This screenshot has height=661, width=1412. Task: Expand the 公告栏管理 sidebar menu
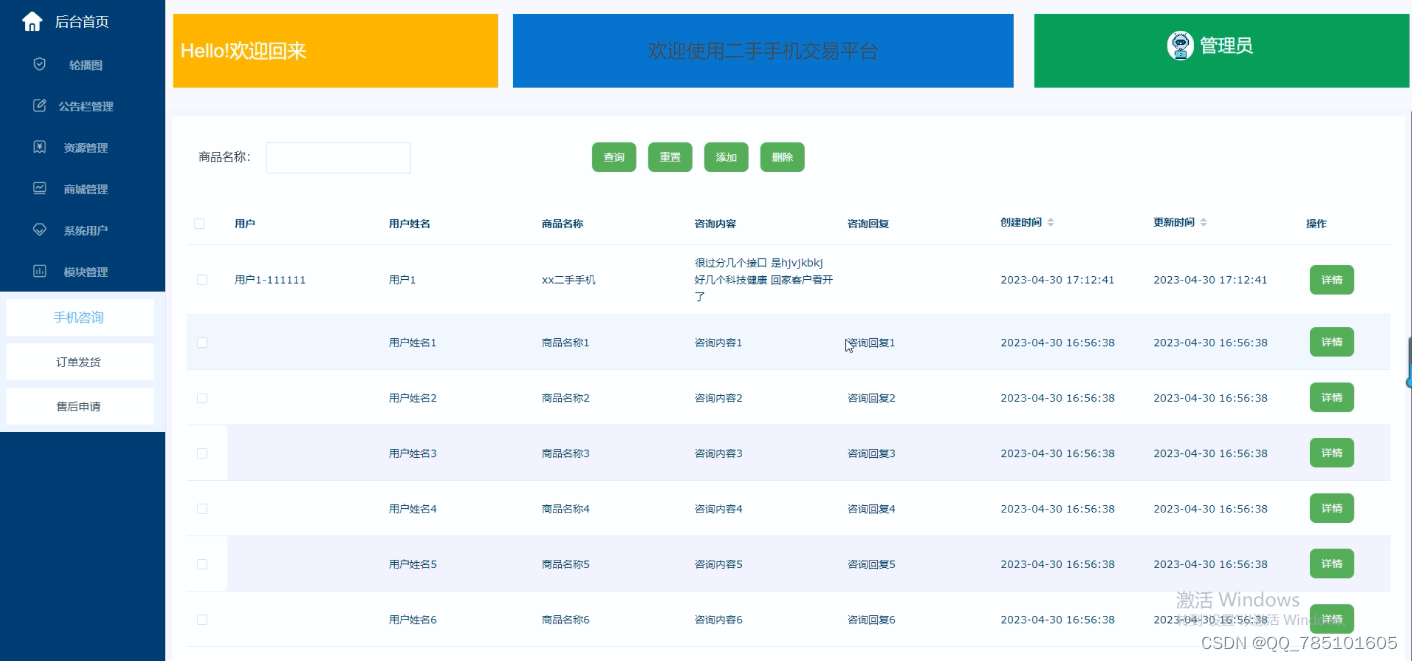pos(82,106)
